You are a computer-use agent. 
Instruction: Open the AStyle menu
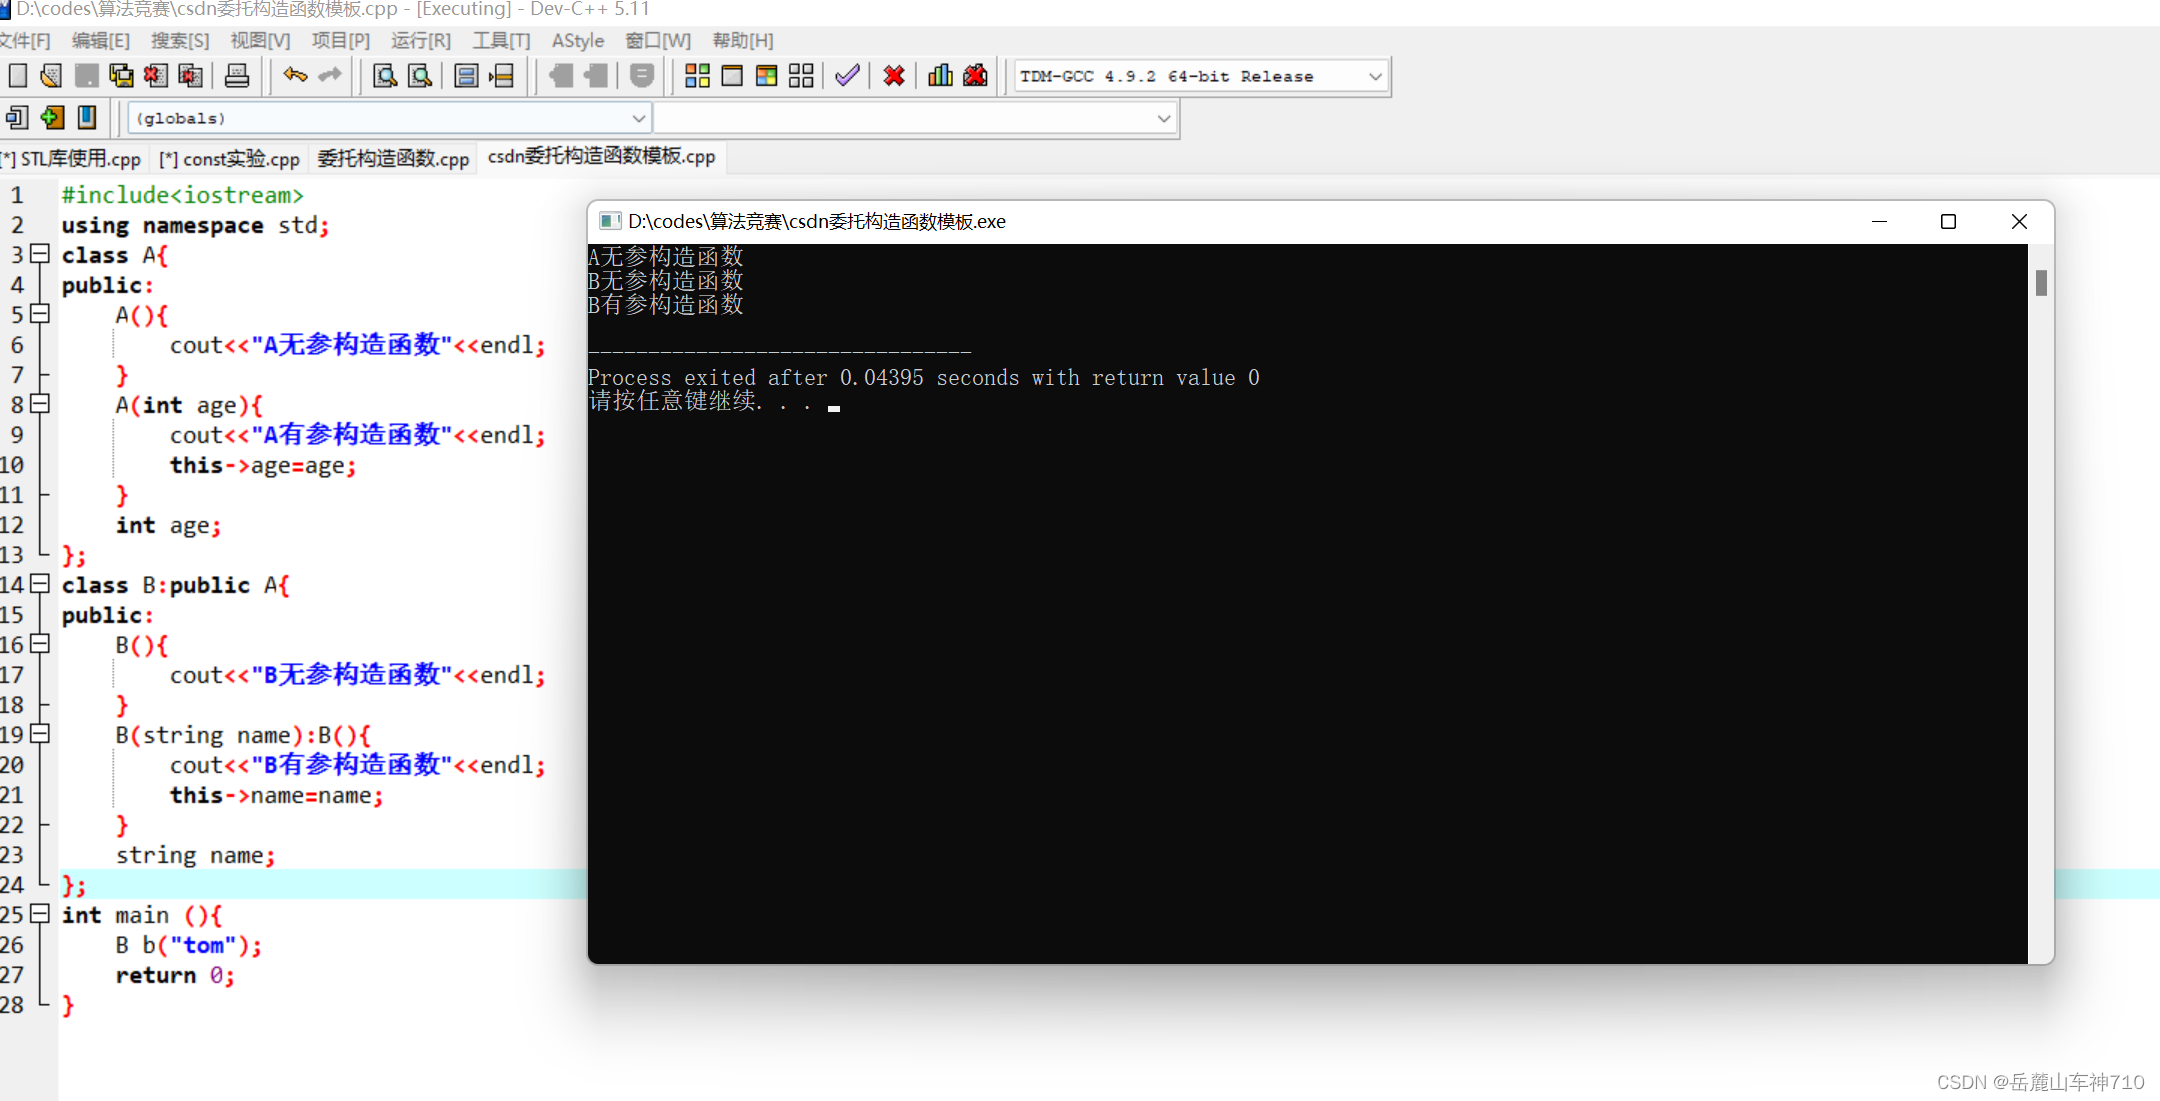click(x=577, y=41)
